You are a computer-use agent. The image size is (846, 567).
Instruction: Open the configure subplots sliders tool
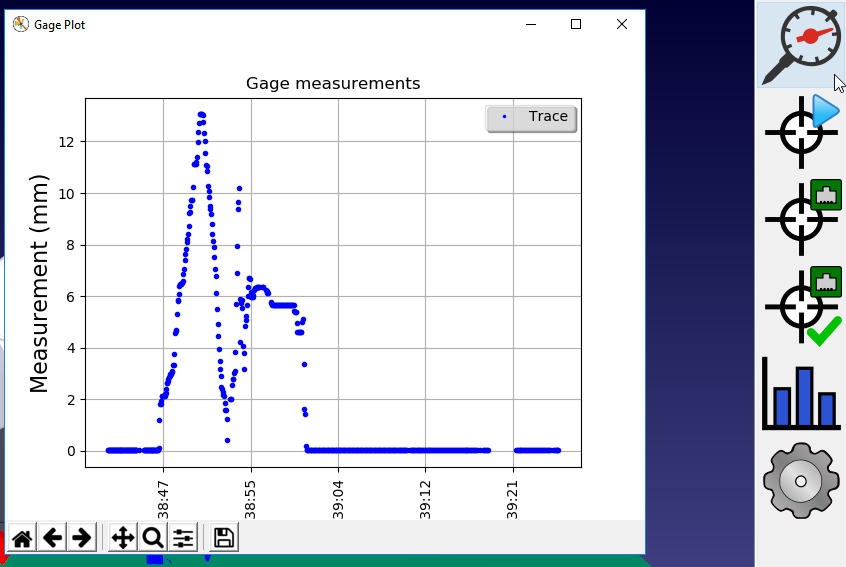coord(183,538)
